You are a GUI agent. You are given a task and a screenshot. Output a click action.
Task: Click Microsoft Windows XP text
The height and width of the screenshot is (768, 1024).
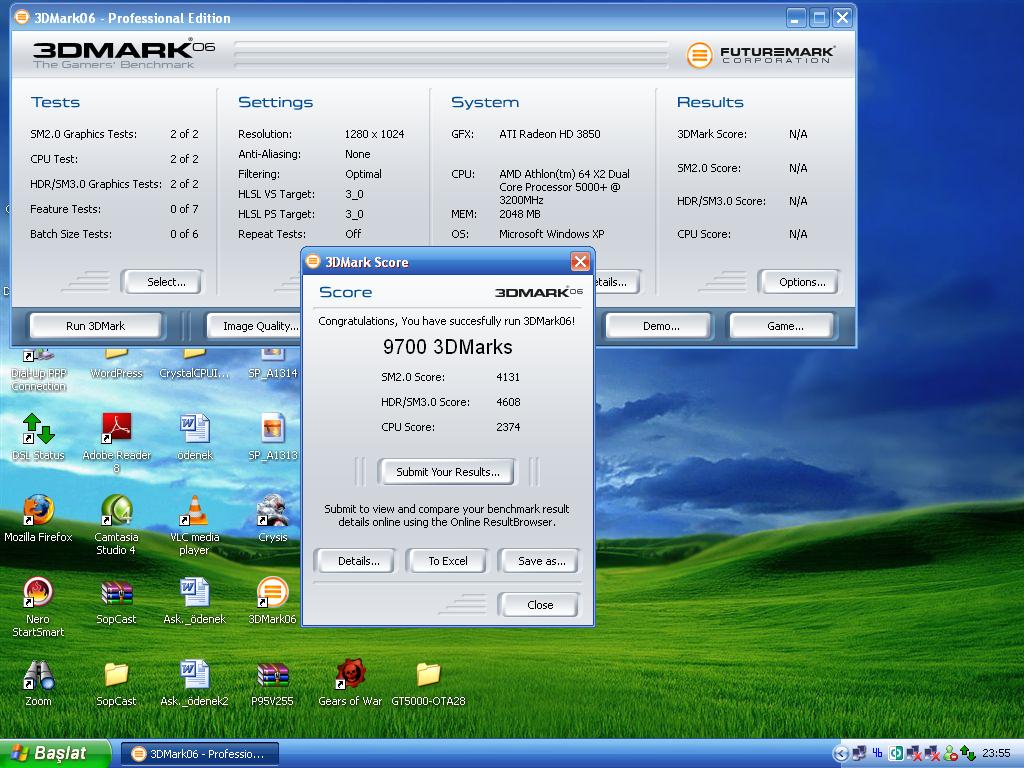coord(551,234)
